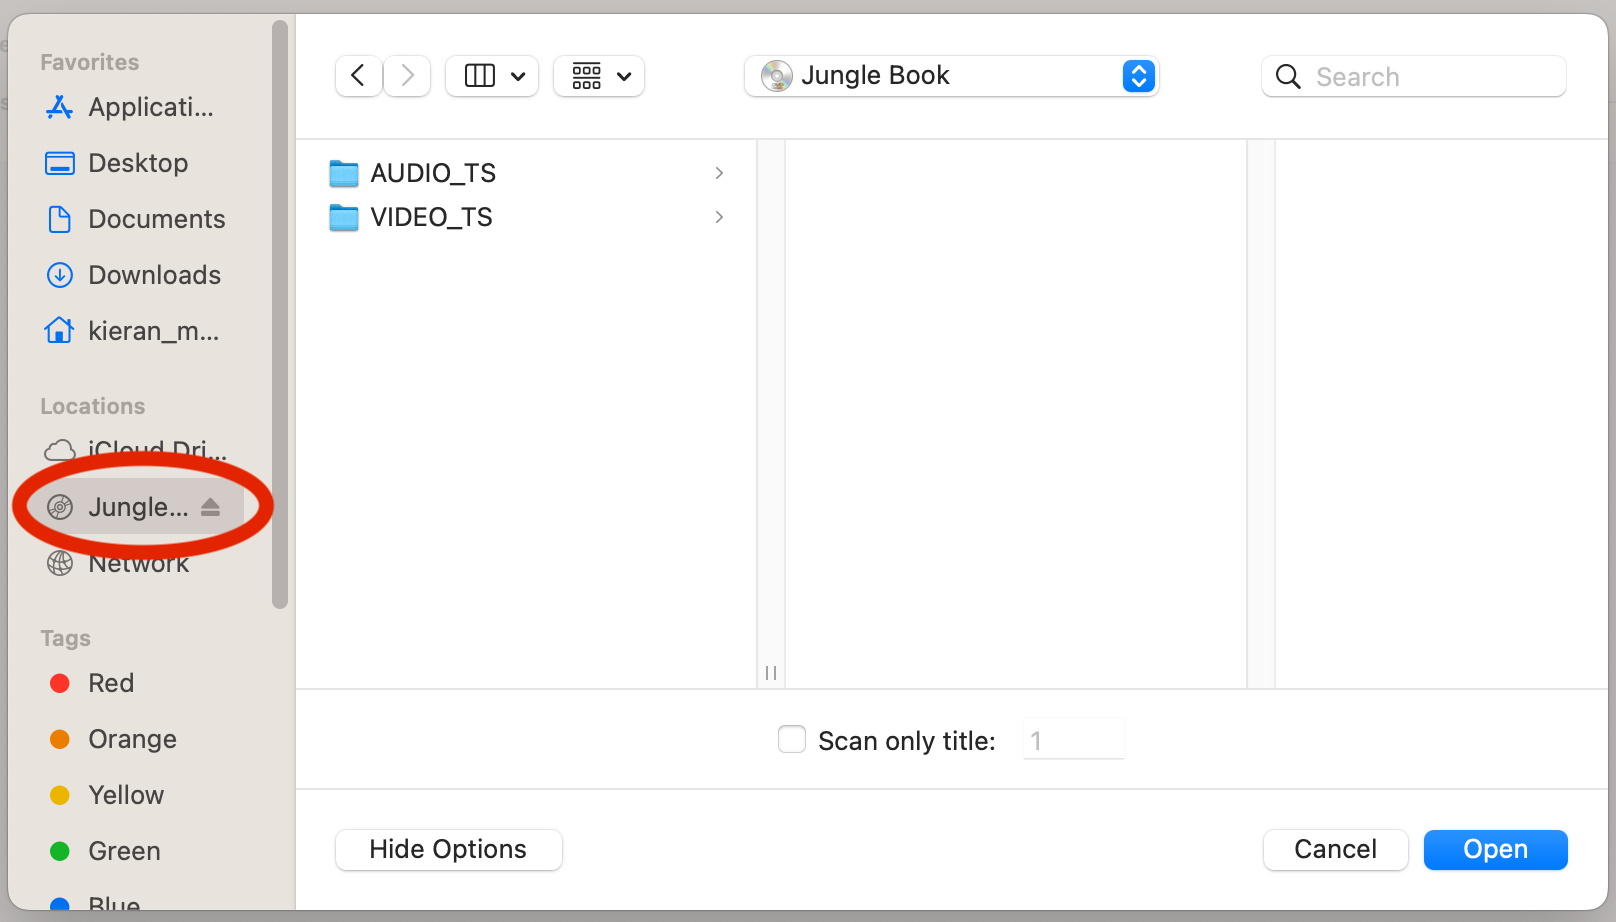The height and width of the screenshot is (922, 1616).
Task: Click the Hide Options button
Action: [x=449, y=850]
